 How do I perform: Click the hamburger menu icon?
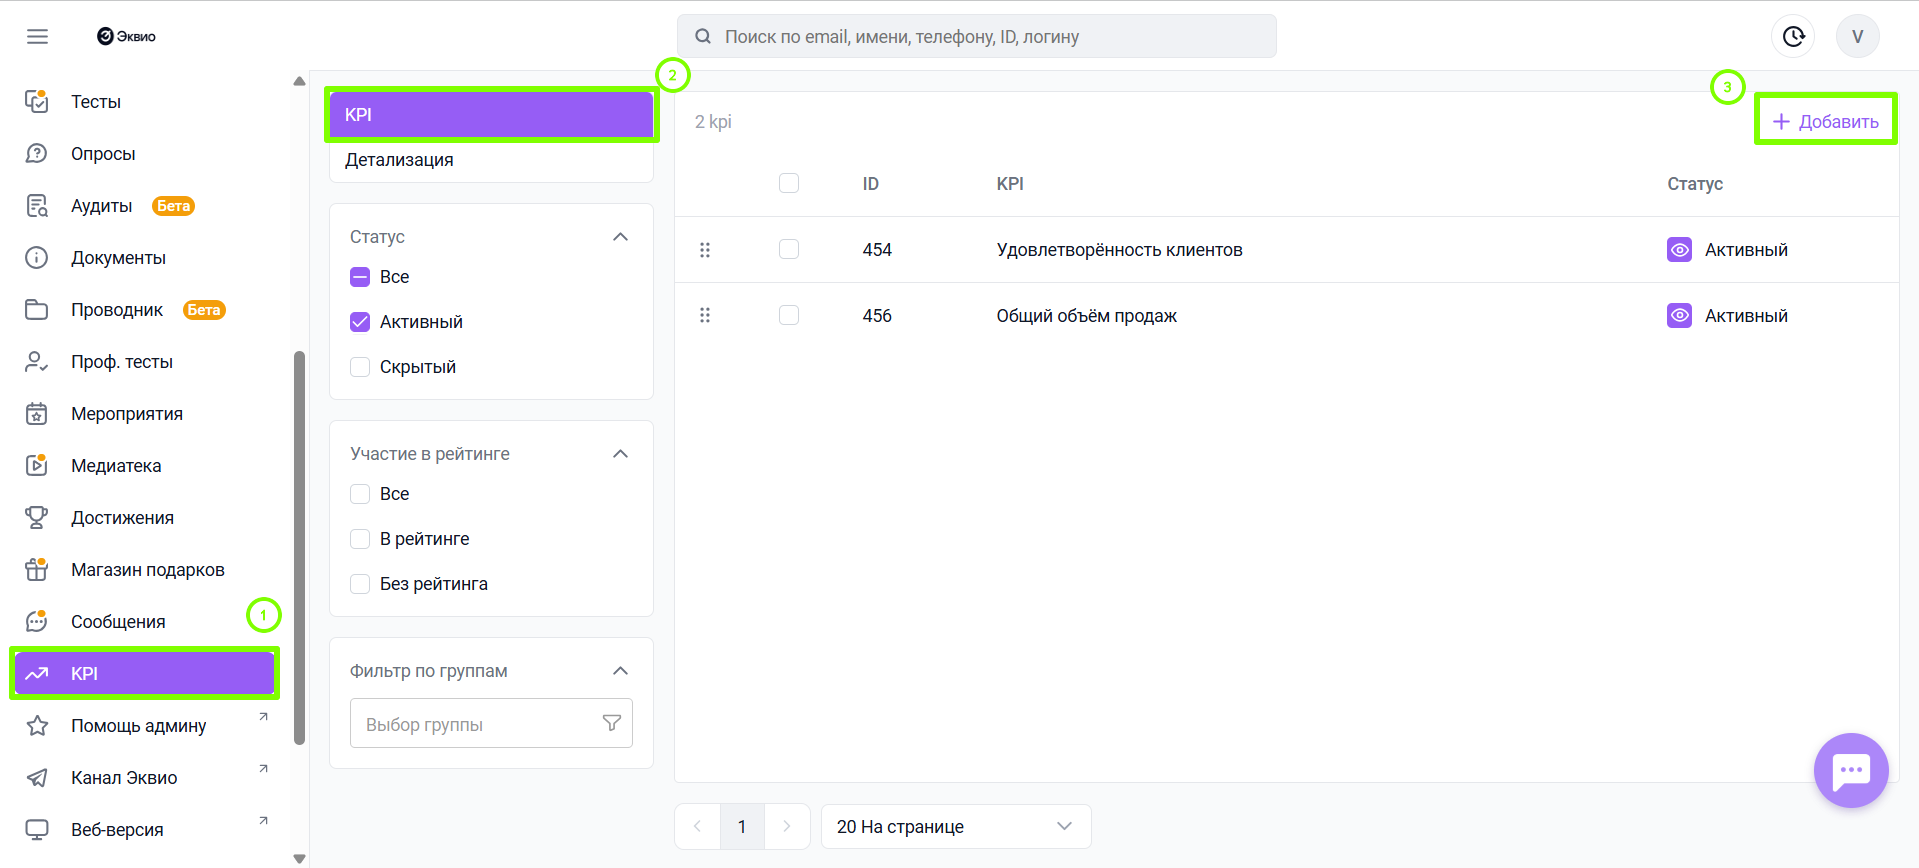click(x=37, y=37)
